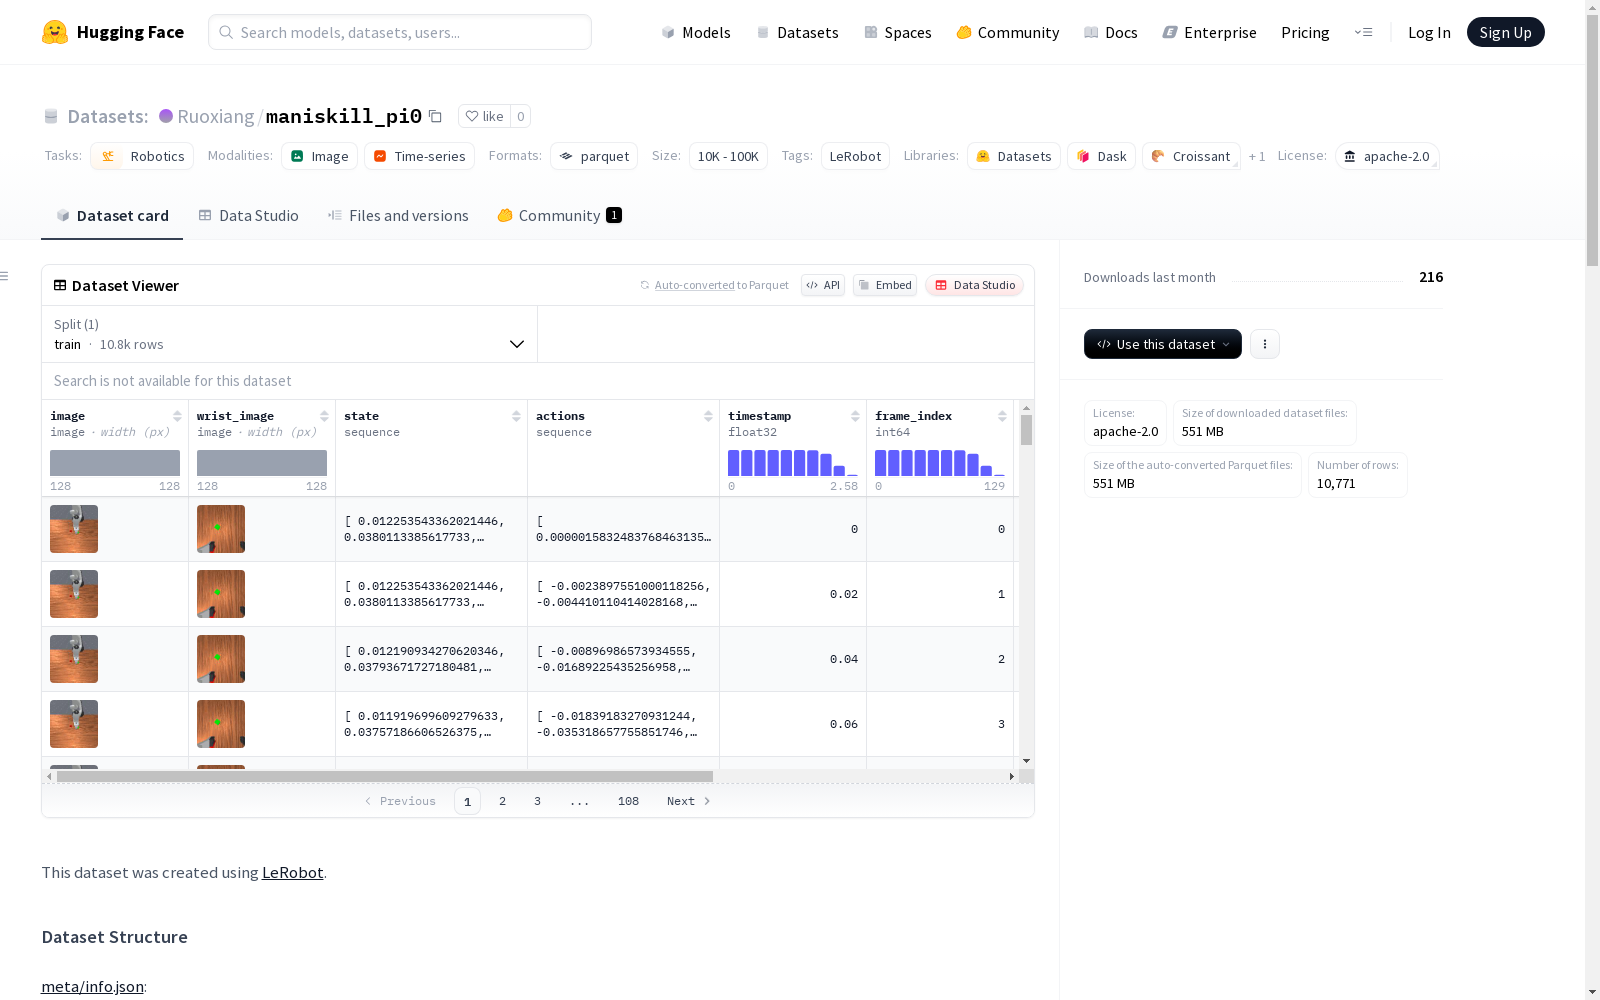The image size is (1600, 1000).
Task: Click the parquet format tag
Action: (594, 156)
